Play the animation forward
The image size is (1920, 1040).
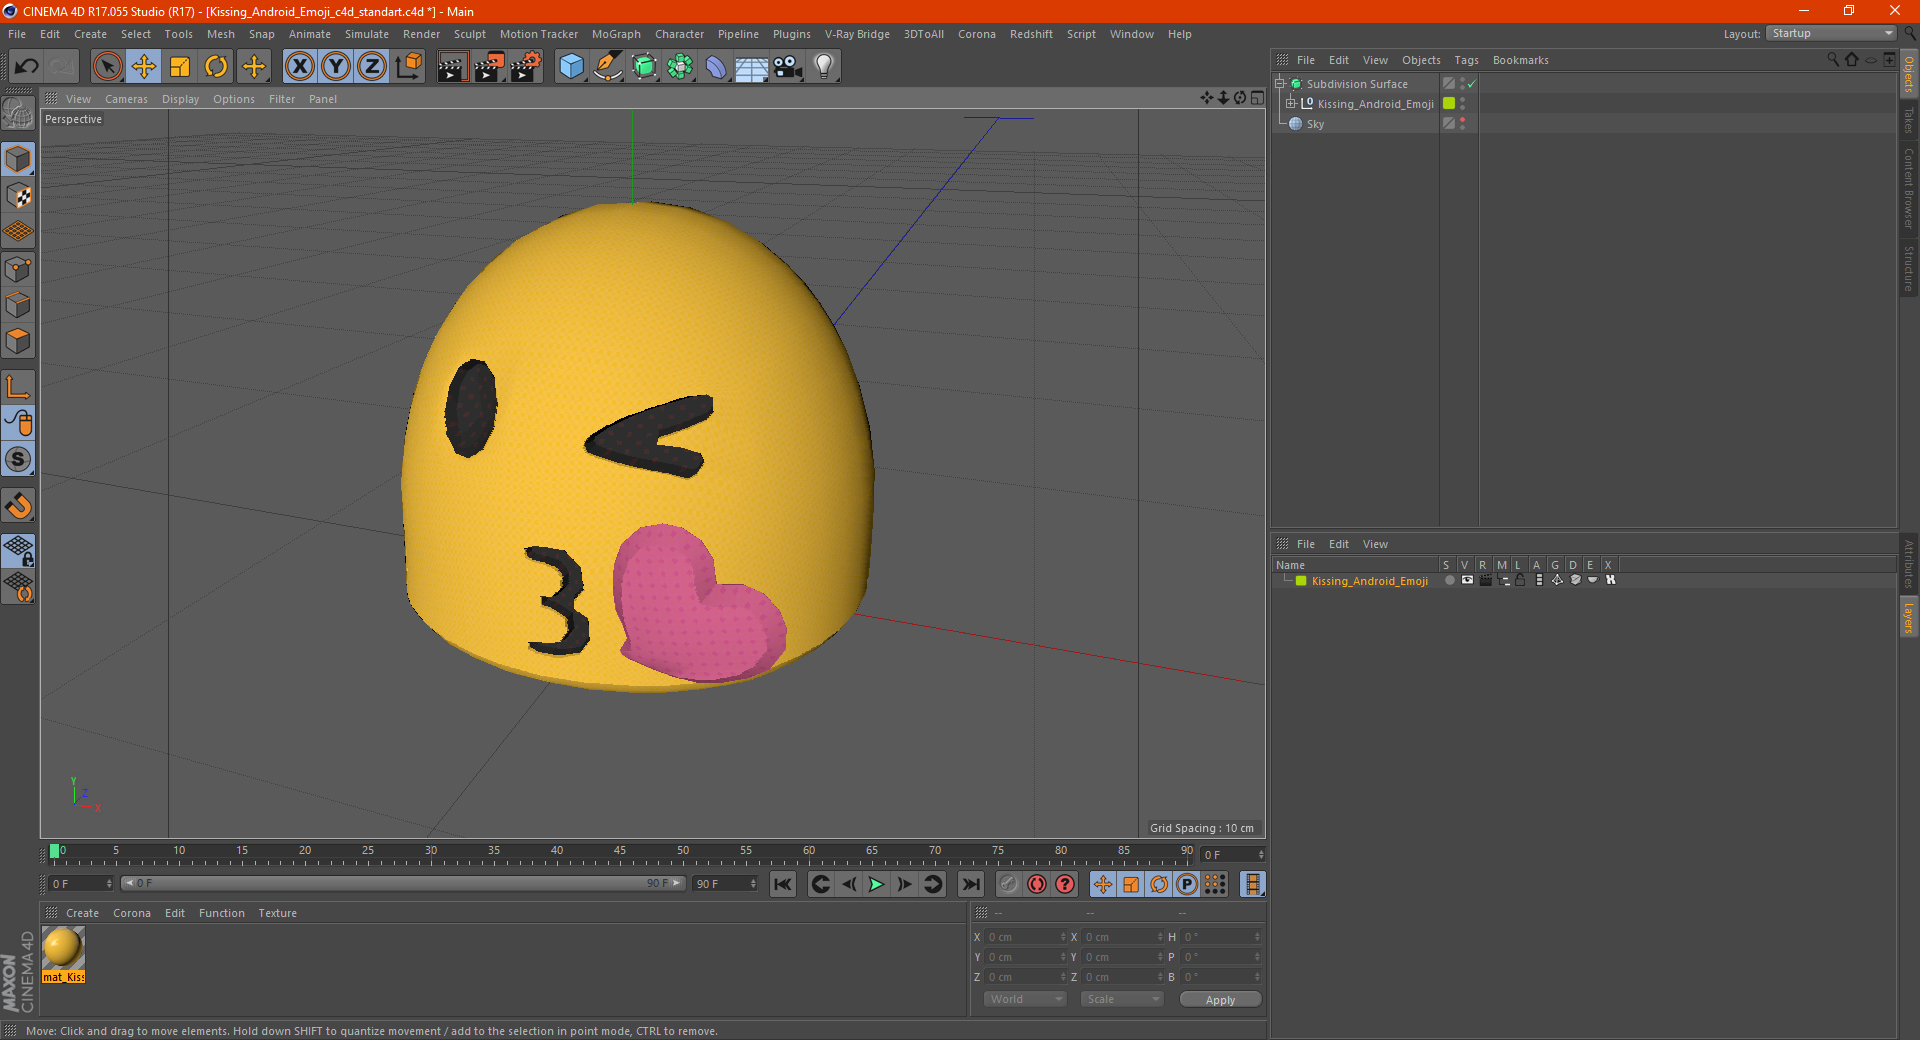876,884
